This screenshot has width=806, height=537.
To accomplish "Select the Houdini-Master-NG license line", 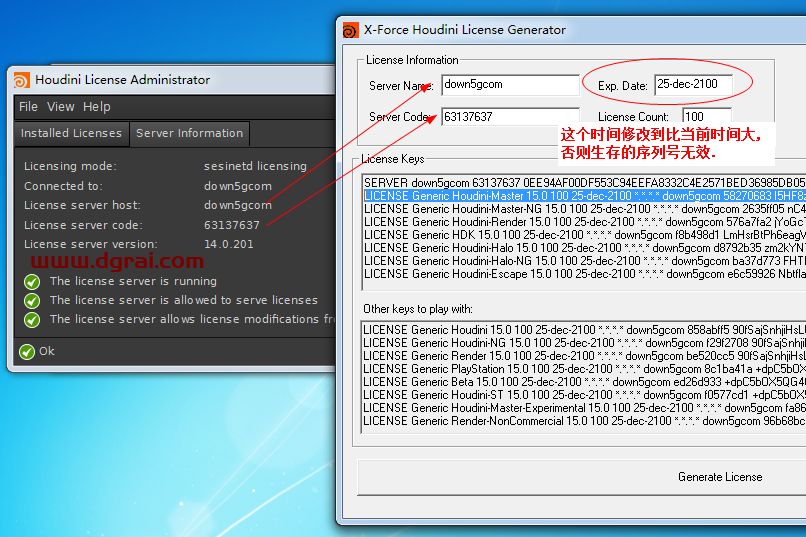I will coord(584,209).
